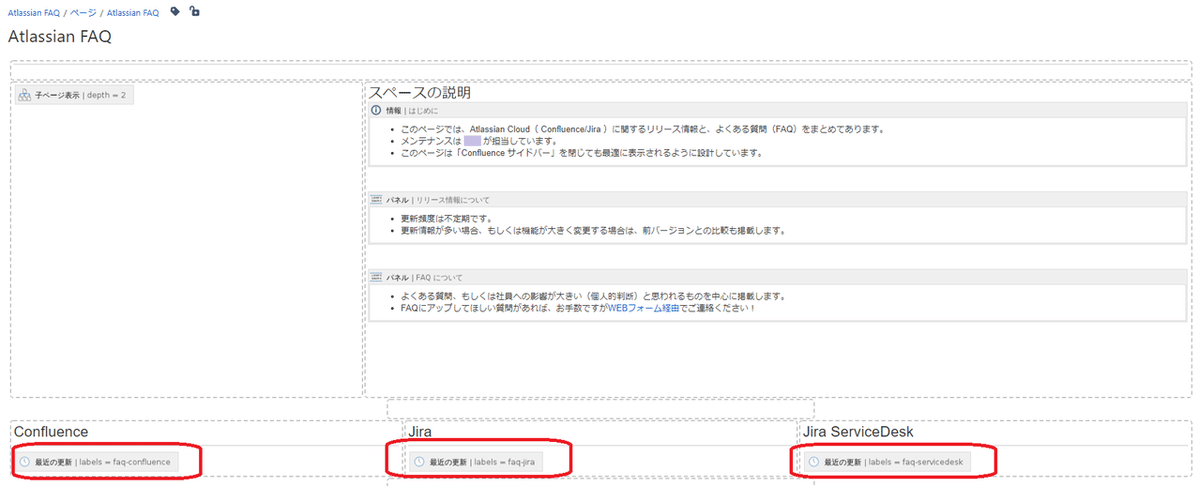Click the bullet mentioning Atlassian Cloud release info
Image resolution: width=1200 pixels, height=486 pixels.
pos(642,129)
